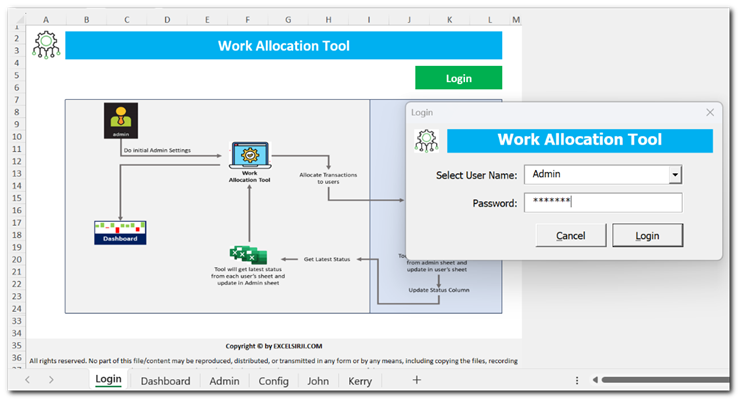Select column A header
The width and height of the screenshot is (738, 399).
tap(46, 19)
